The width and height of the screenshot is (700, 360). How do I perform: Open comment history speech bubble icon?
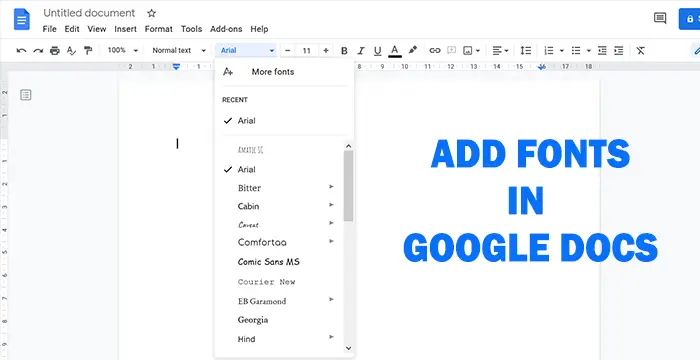point(660,18)
